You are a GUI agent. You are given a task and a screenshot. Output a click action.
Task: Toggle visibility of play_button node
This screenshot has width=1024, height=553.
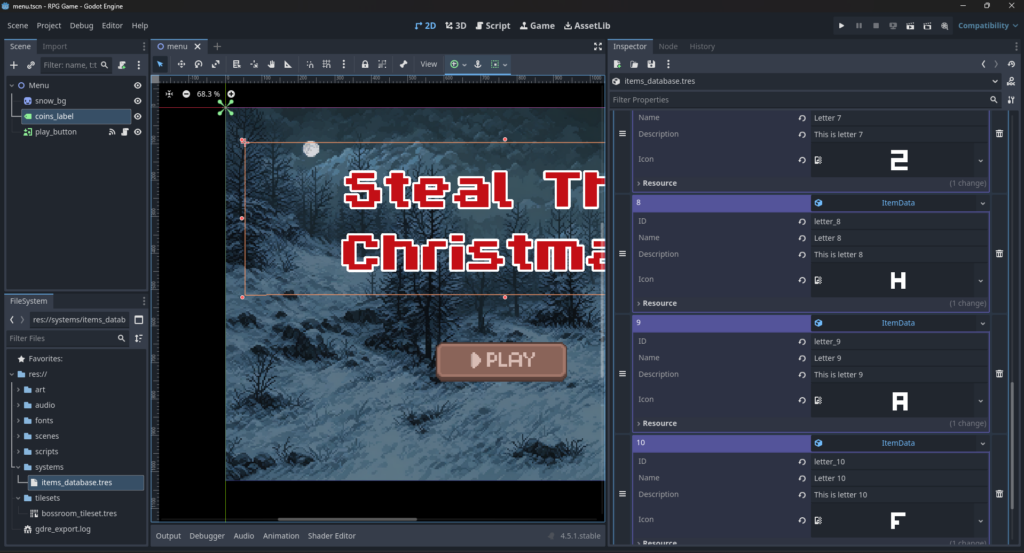click(x=138, y=132)
